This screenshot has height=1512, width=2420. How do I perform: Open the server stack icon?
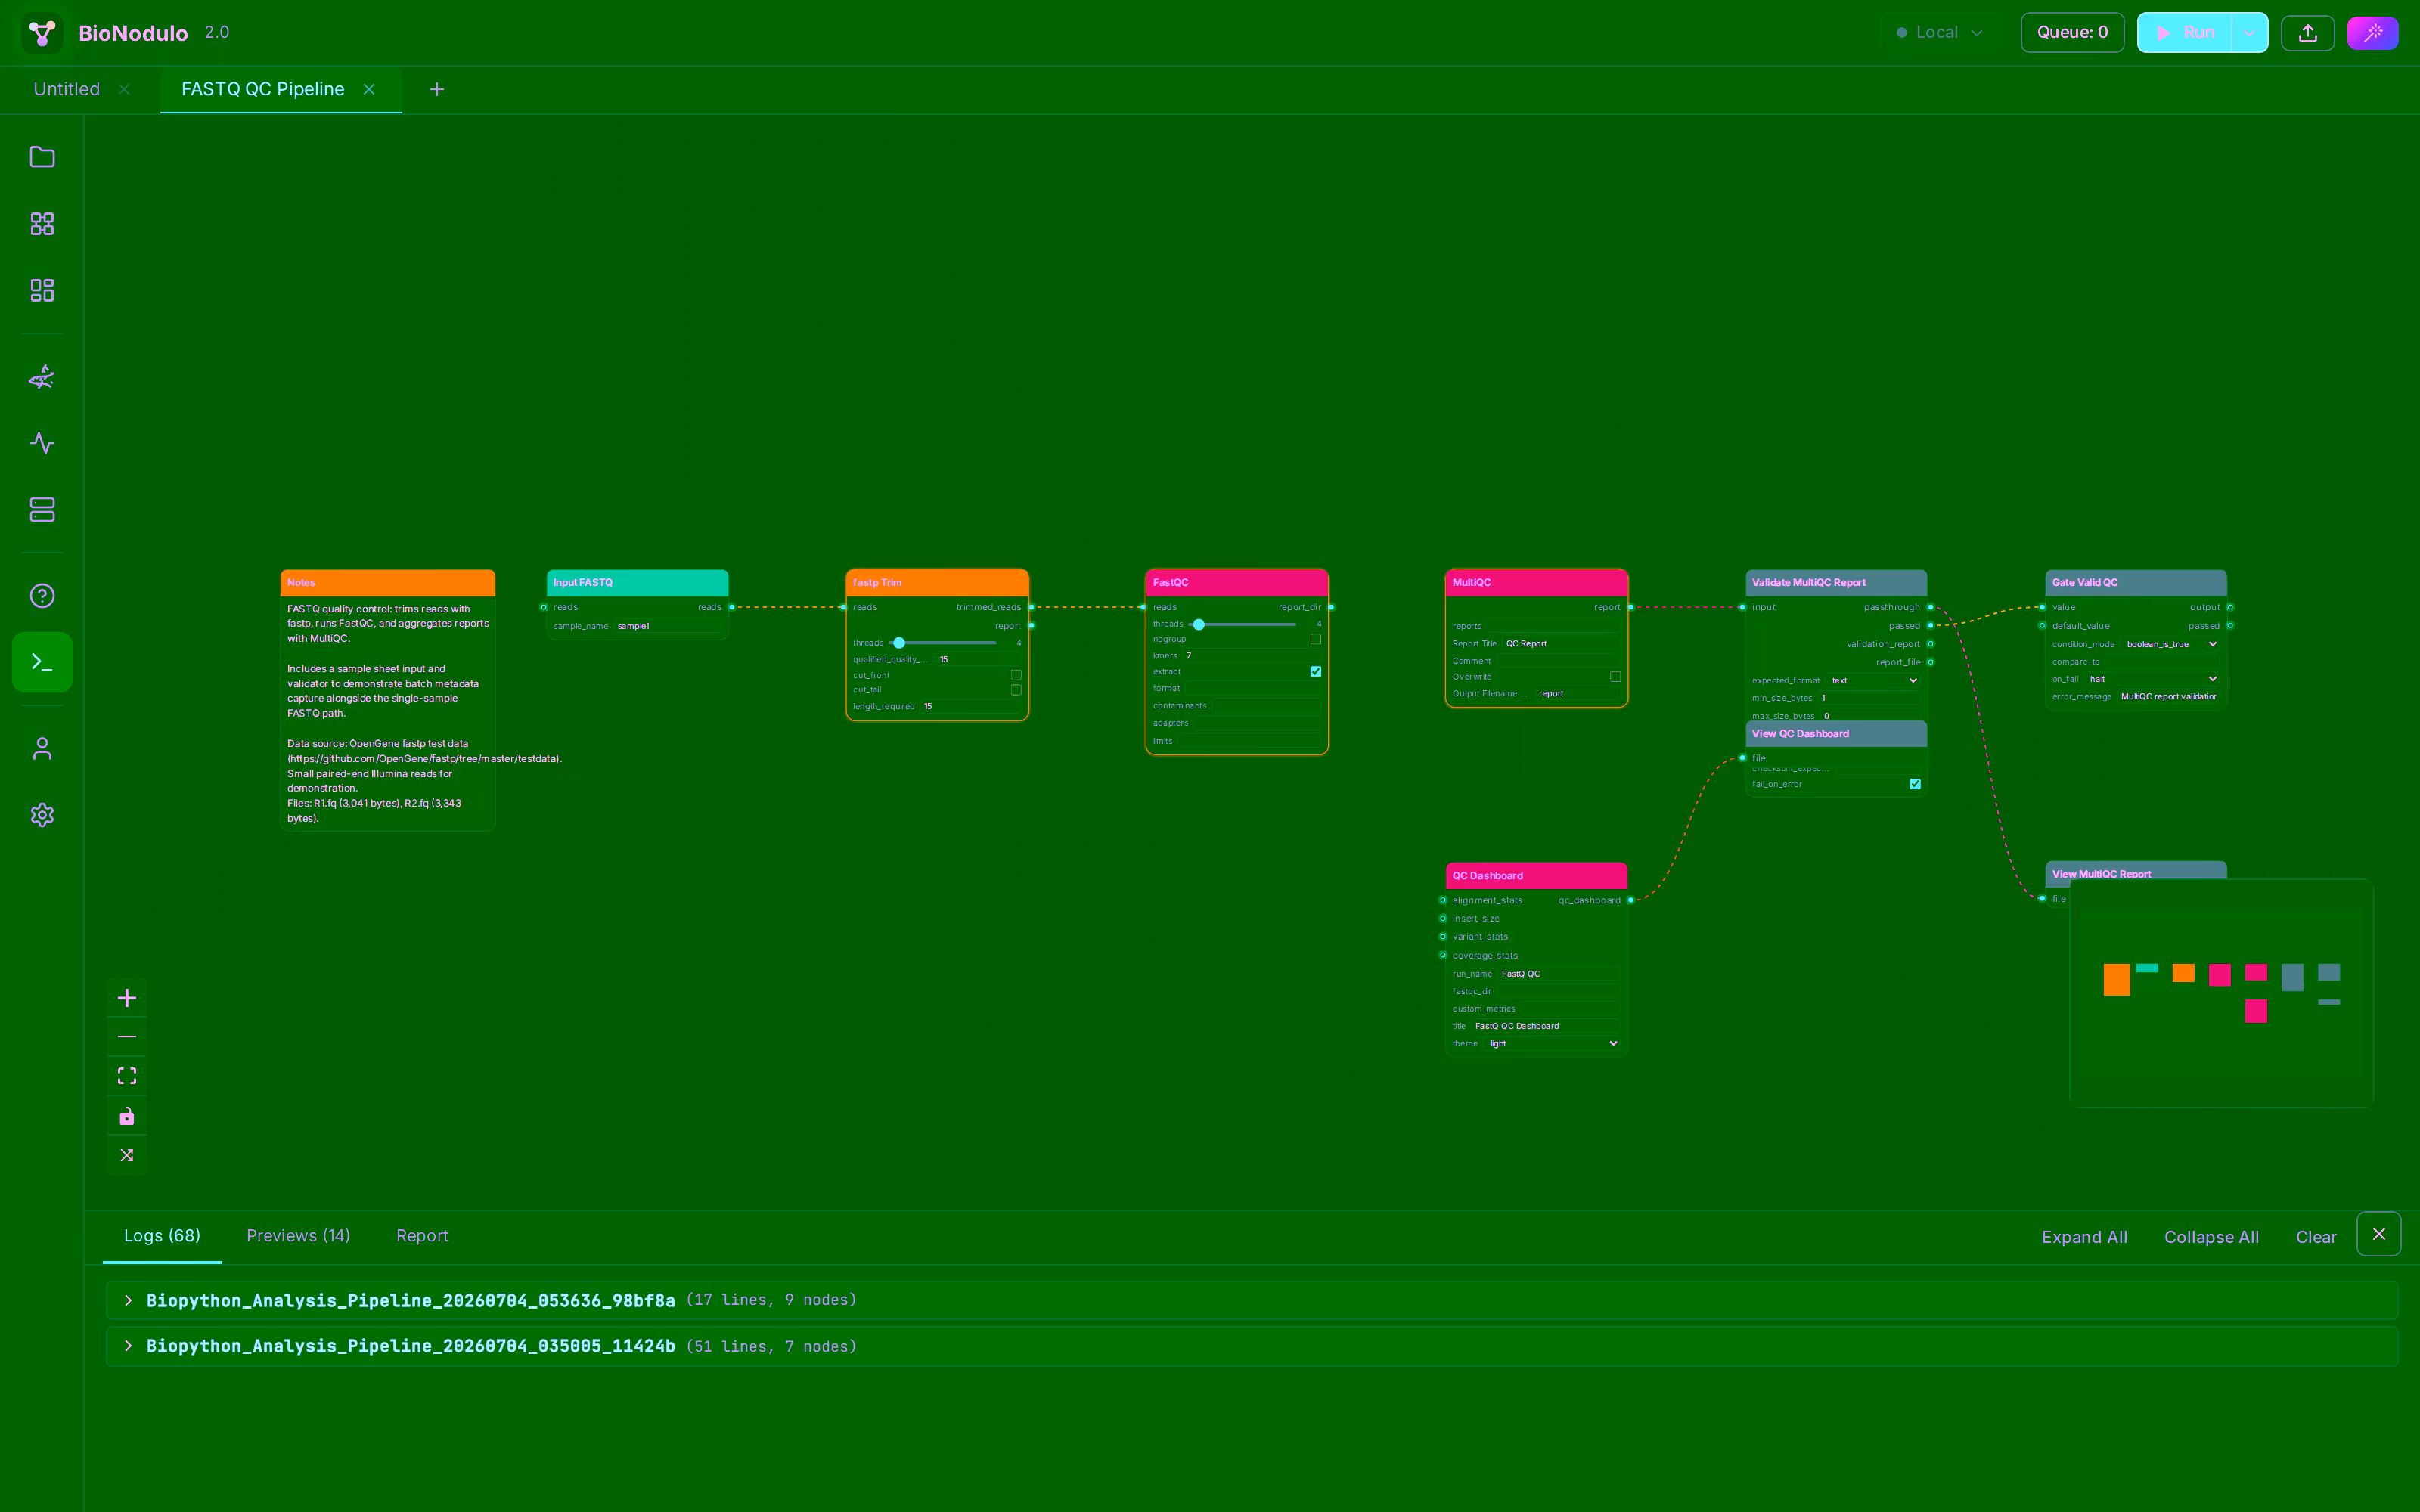click(x=42, y=509)
